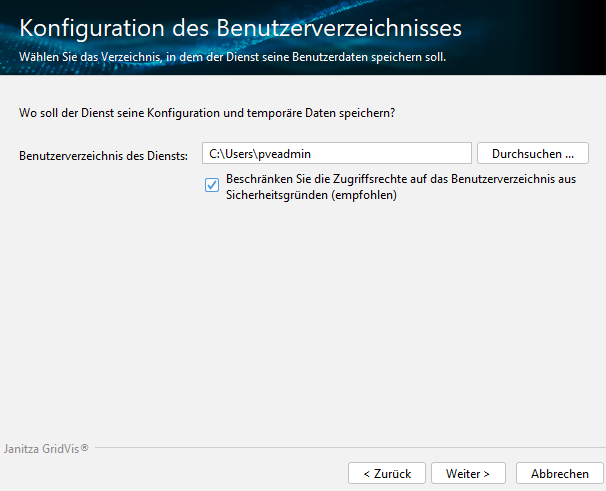Click the Janitza GridVis brand label
The width and height of the screenshot is (606, 491).
point(41,449)
